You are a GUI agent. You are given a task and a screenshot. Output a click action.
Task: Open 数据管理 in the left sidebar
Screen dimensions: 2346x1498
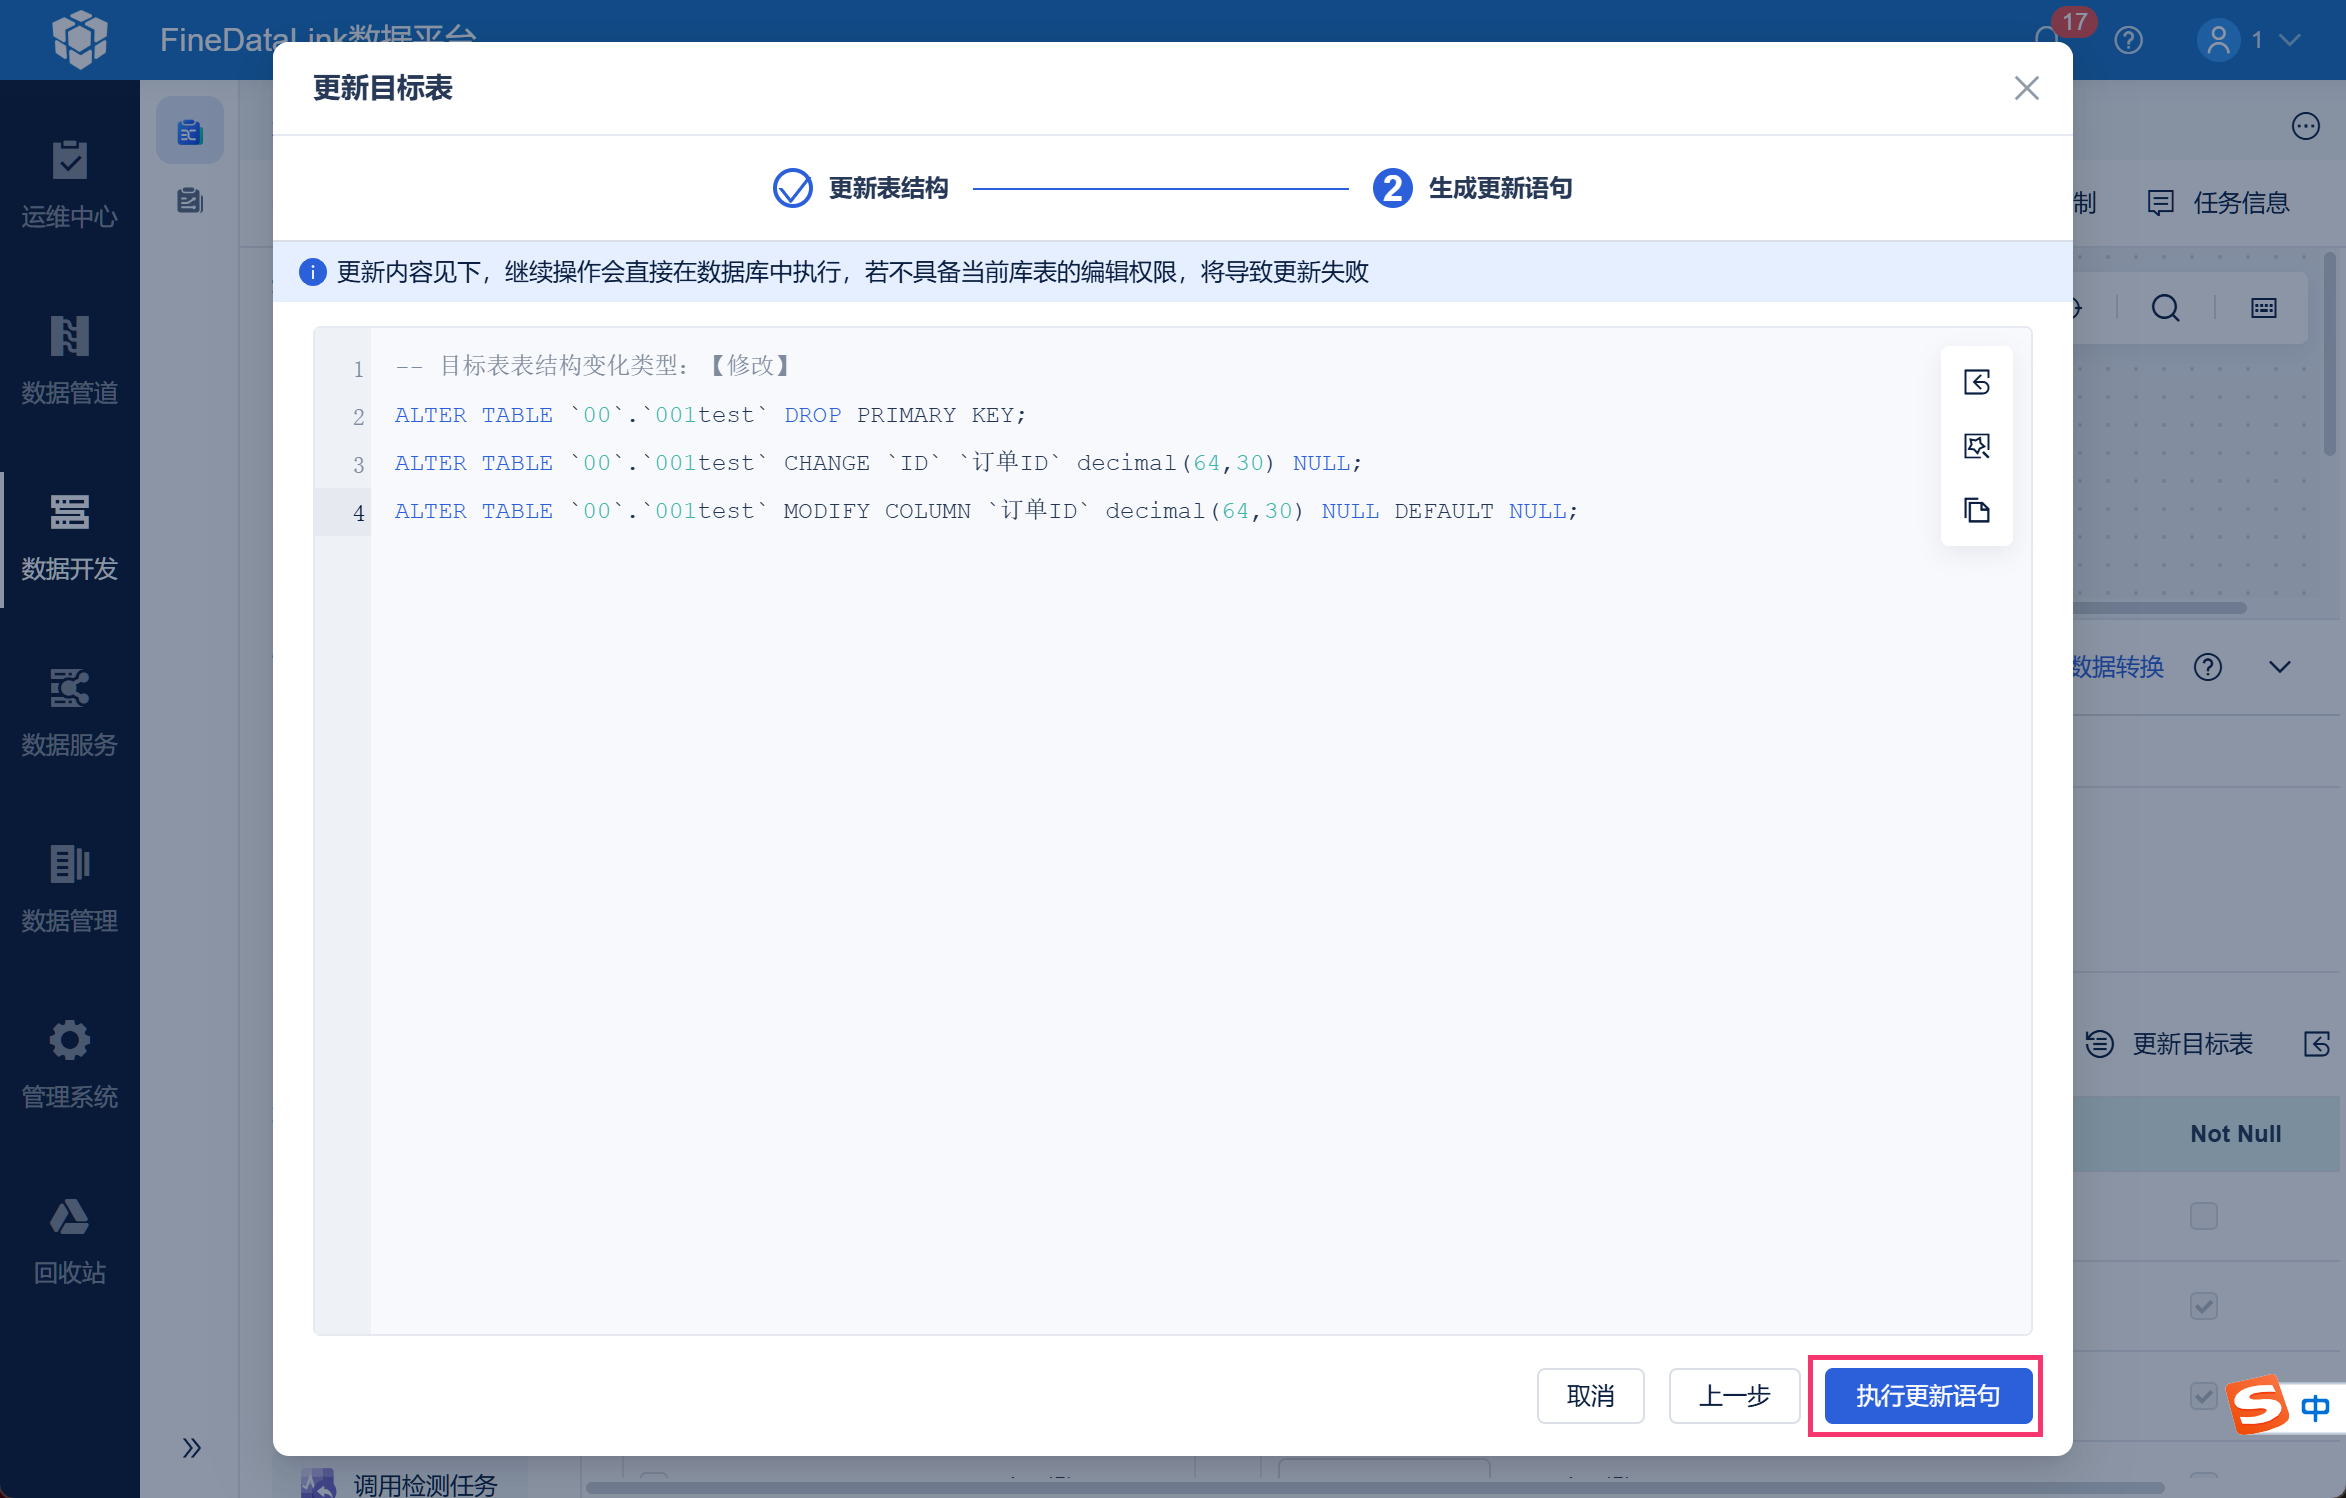[x=69, y=889]
